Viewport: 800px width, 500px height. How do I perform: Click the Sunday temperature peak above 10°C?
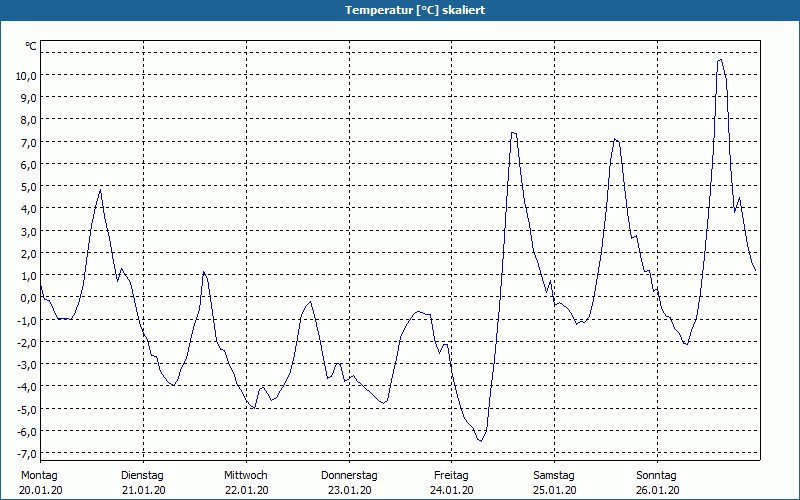click(x=720, y=60)
